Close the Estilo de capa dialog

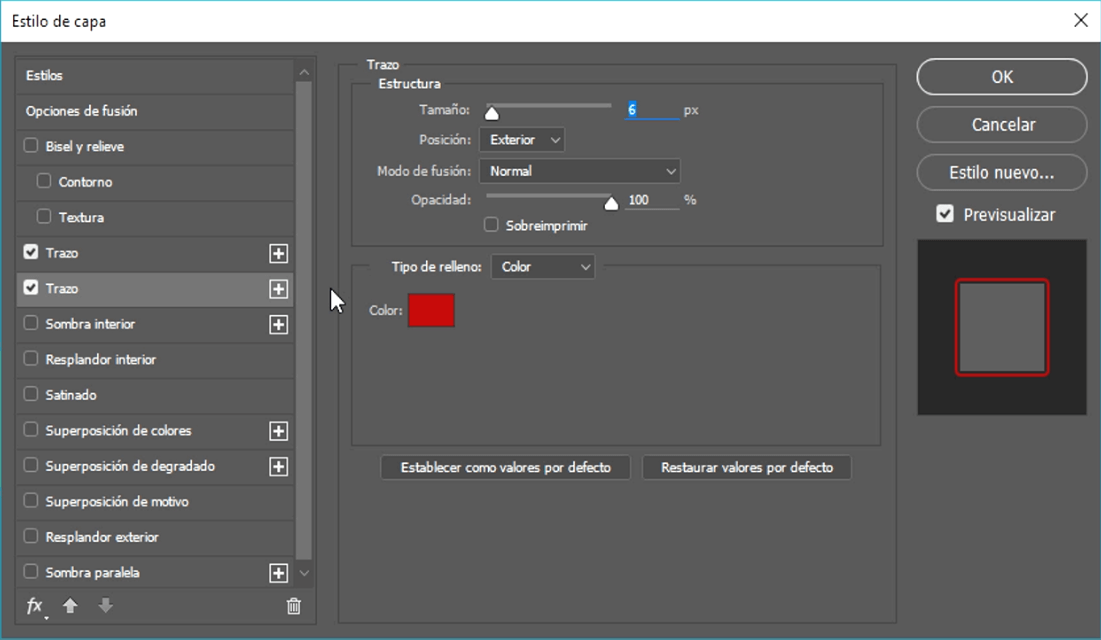point(1081,20)
